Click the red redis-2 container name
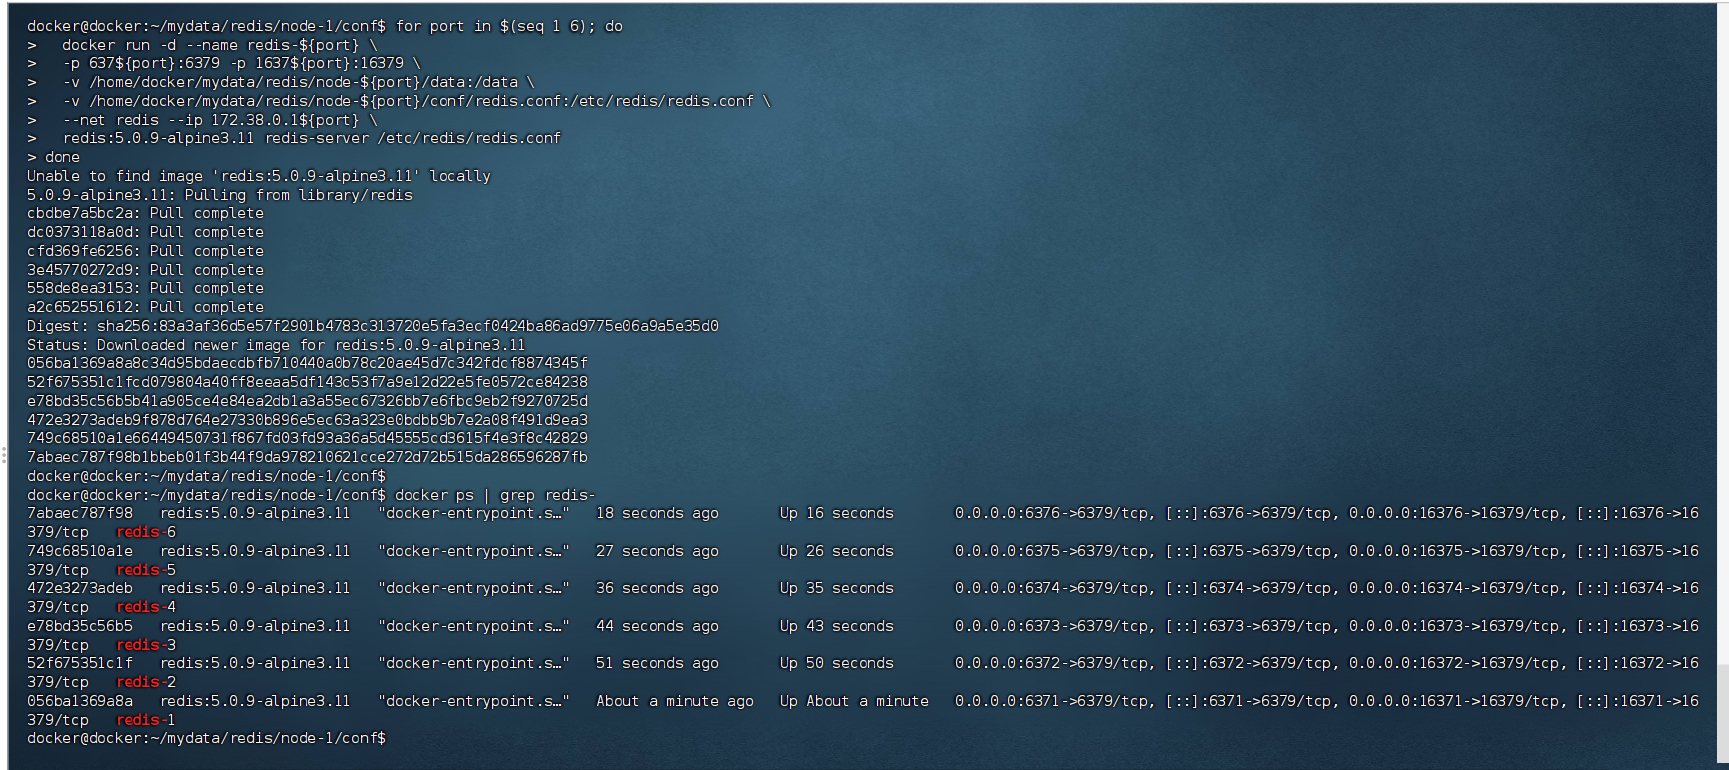The height and width of the screenshot is (770, 1729). [x=146, y=682]
